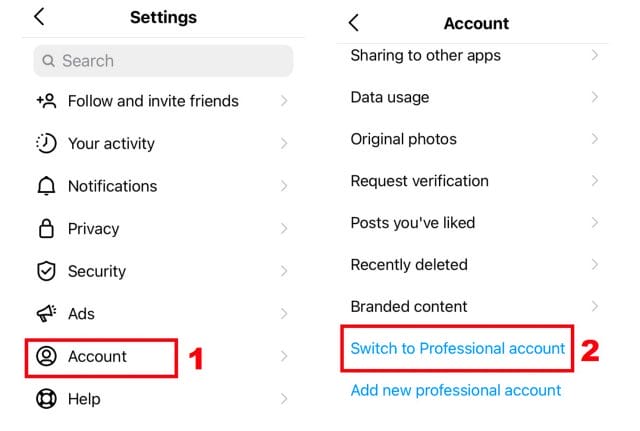This screenshot has height=431, width=640.
Task: Click the person circle Account icon
Action: point(46,356)
